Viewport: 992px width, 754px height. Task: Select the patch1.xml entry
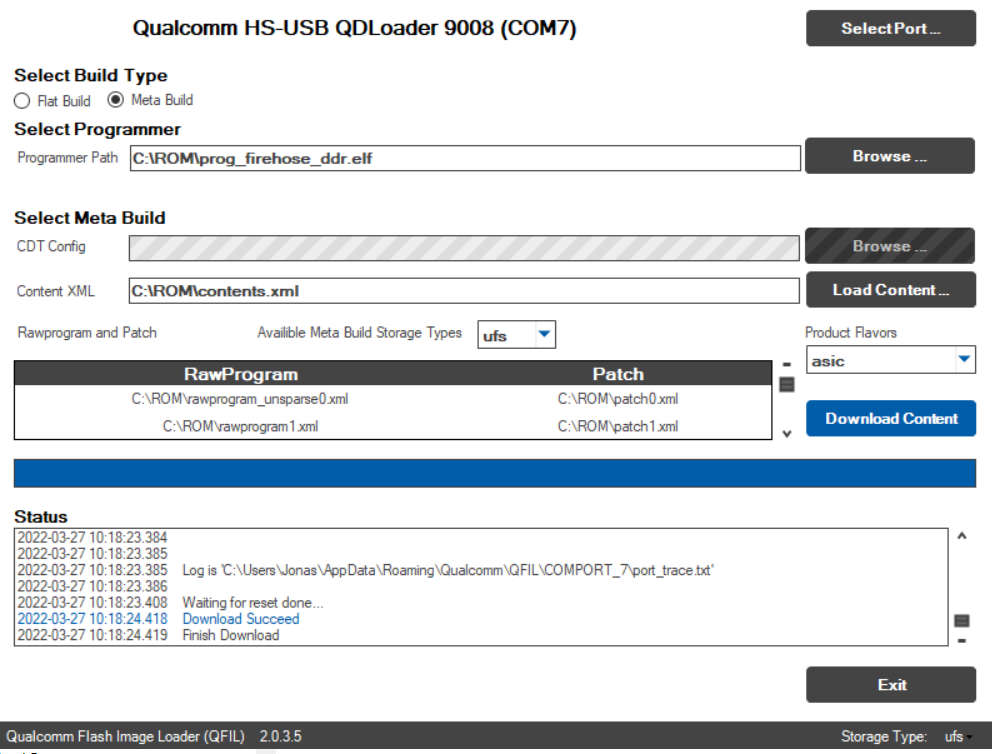coord(617,426)
